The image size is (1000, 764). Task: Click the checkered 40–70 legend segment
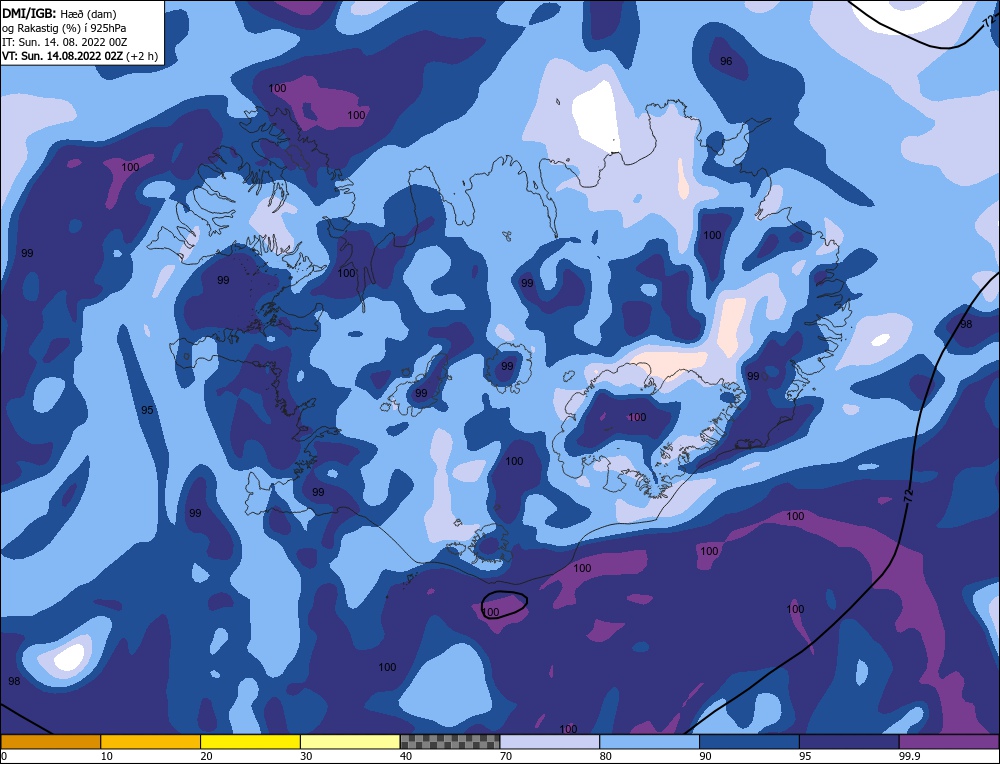(450, 742)
